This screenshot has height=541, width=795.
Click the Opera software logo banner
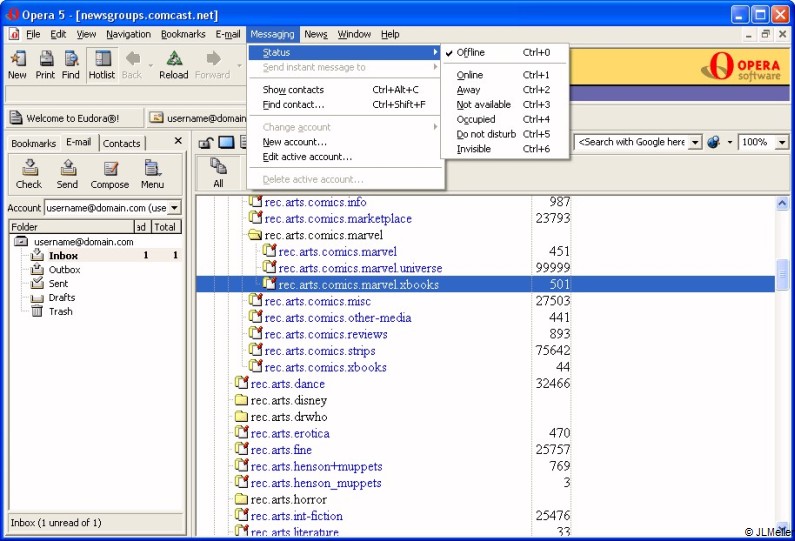tap(741, 66)
